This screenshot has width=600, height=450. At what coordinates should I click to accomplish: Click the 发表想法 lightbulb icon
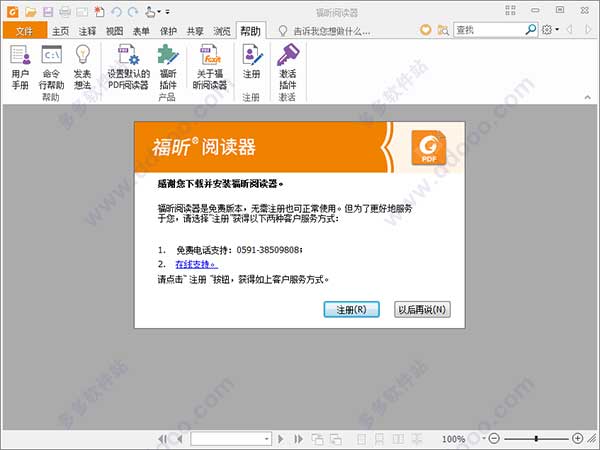82,67
